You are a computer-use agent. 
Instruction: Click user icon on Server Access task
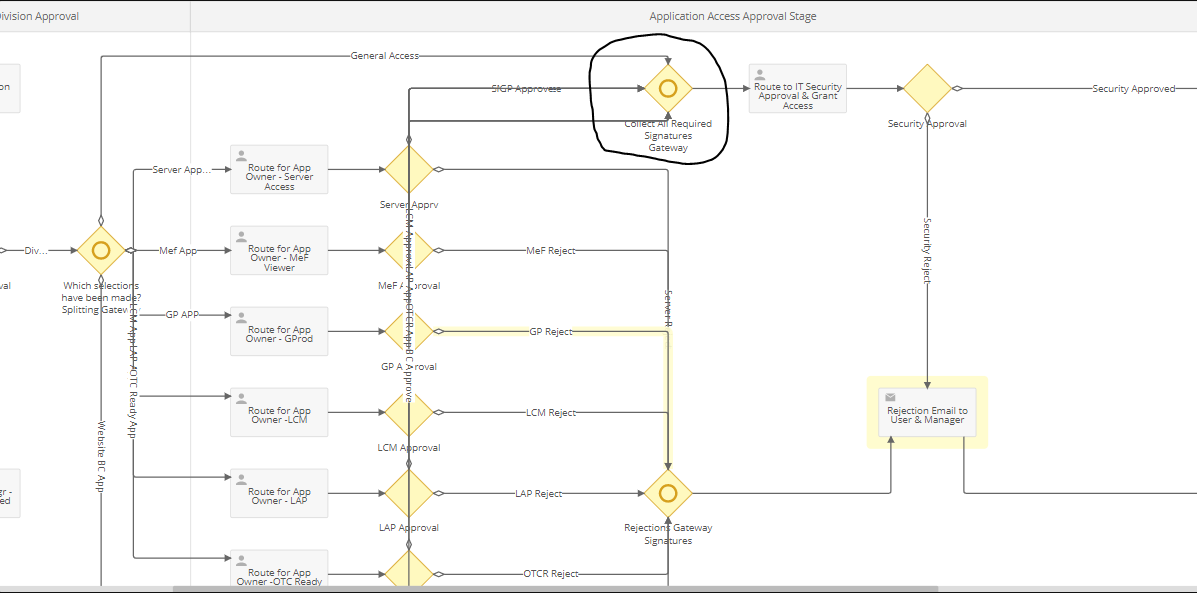pos(241,156)
